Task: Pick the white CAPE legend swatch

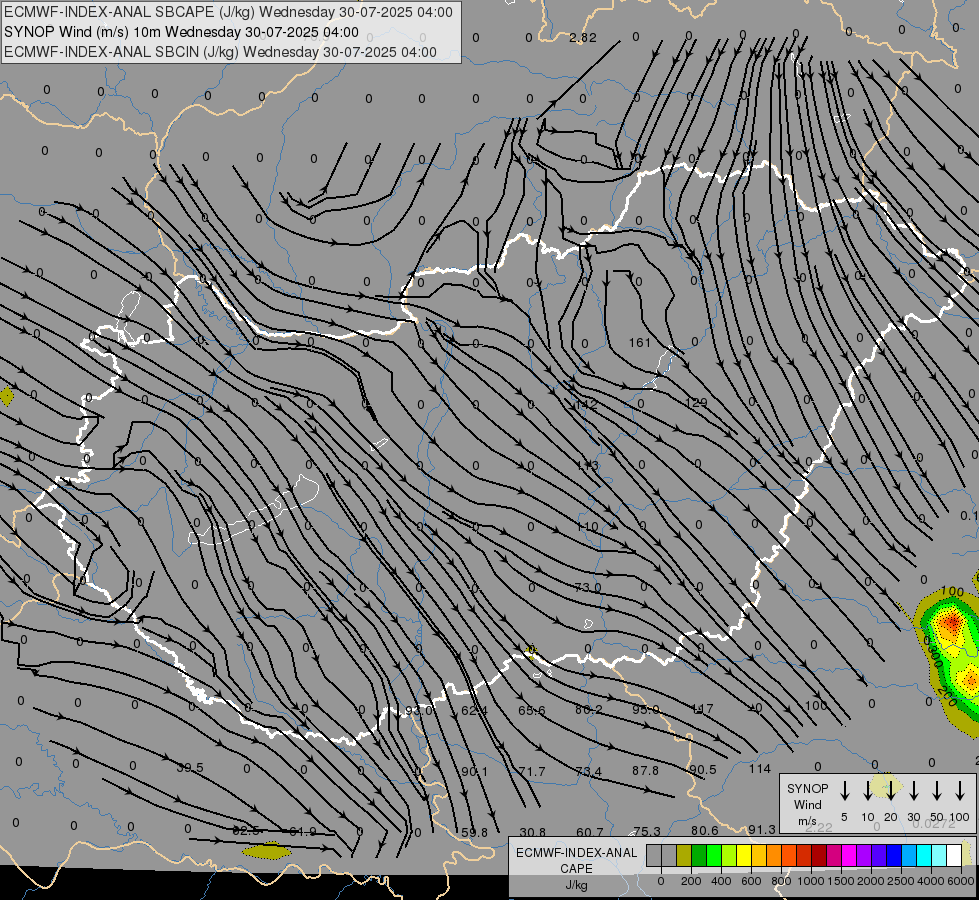Action: [953, 855]
